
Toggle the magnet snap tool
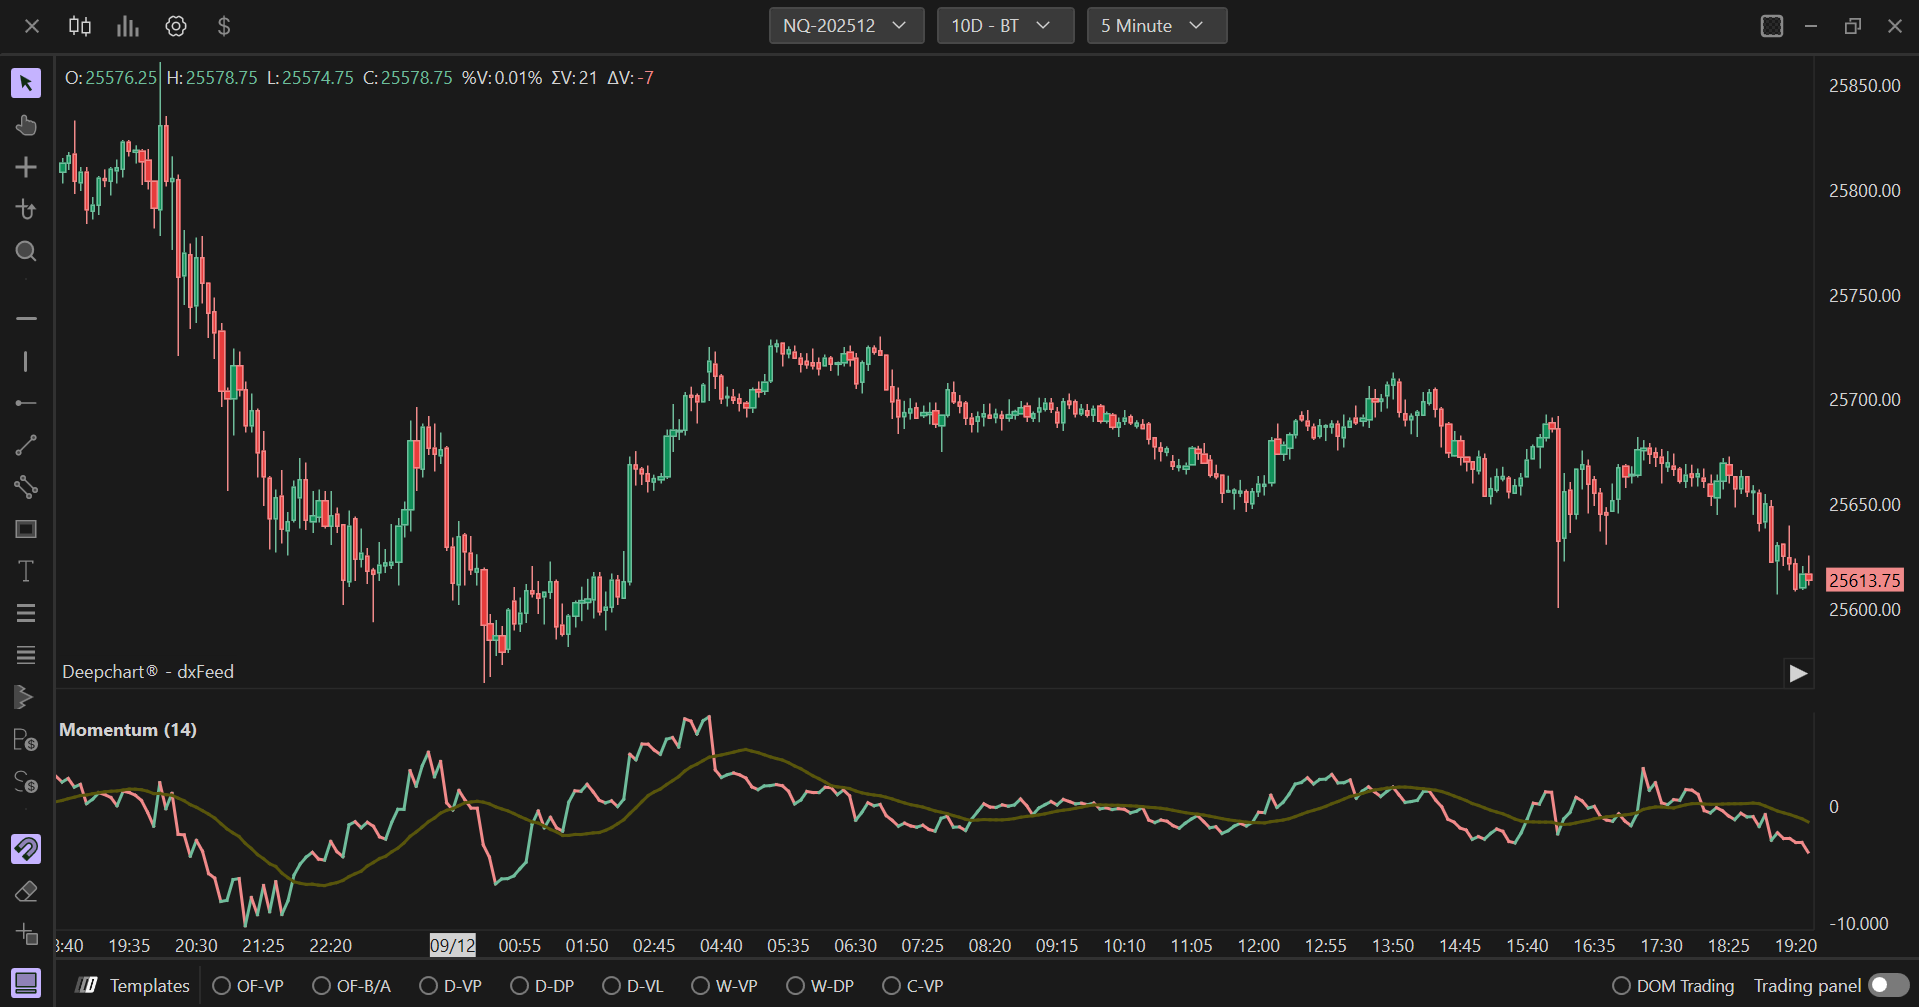[x=26, y=849]
